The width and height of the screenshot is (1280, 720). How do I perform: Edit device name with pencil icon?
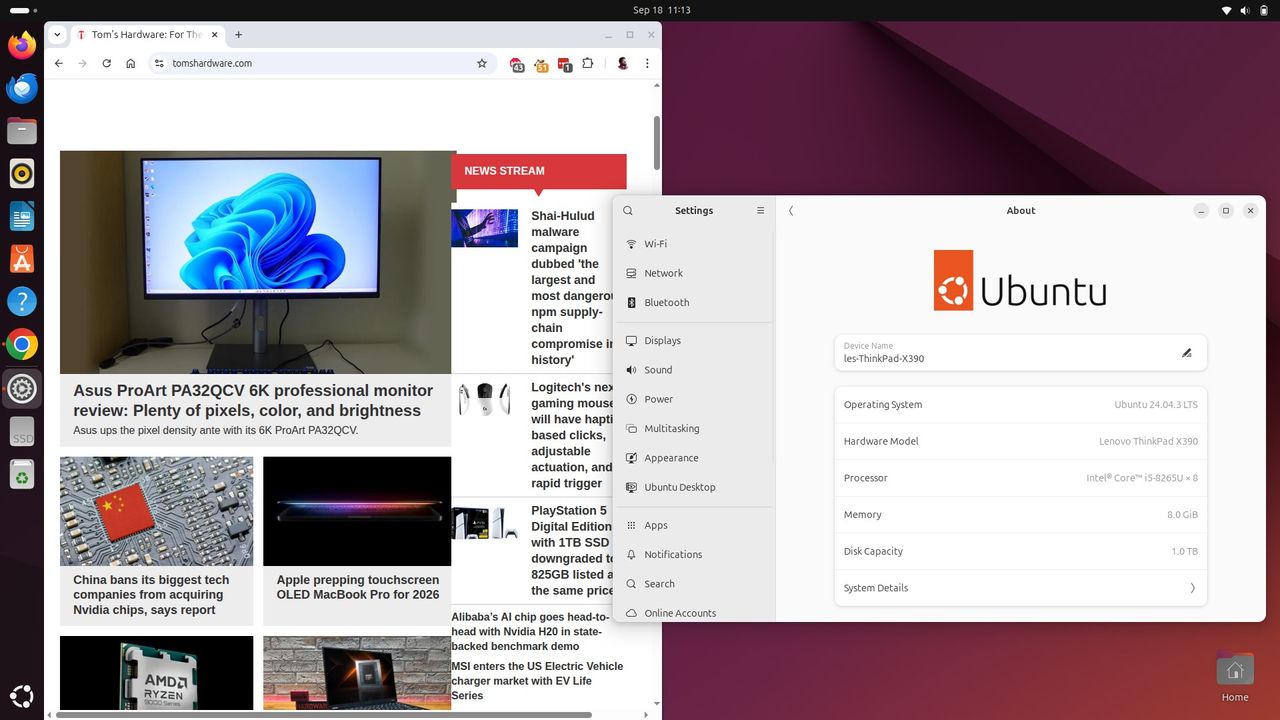pos(1187,353)
